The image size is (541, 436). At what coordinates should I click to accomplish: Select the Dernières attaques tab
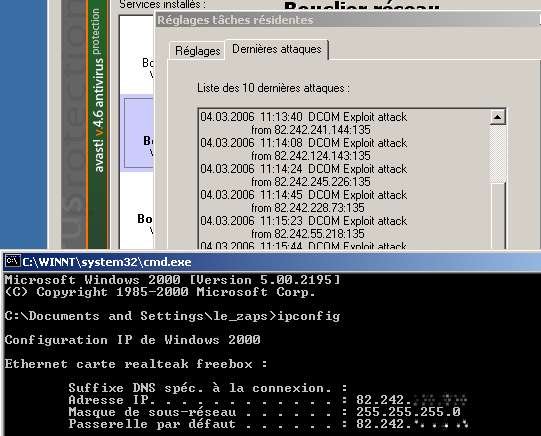tap(277, 49)
